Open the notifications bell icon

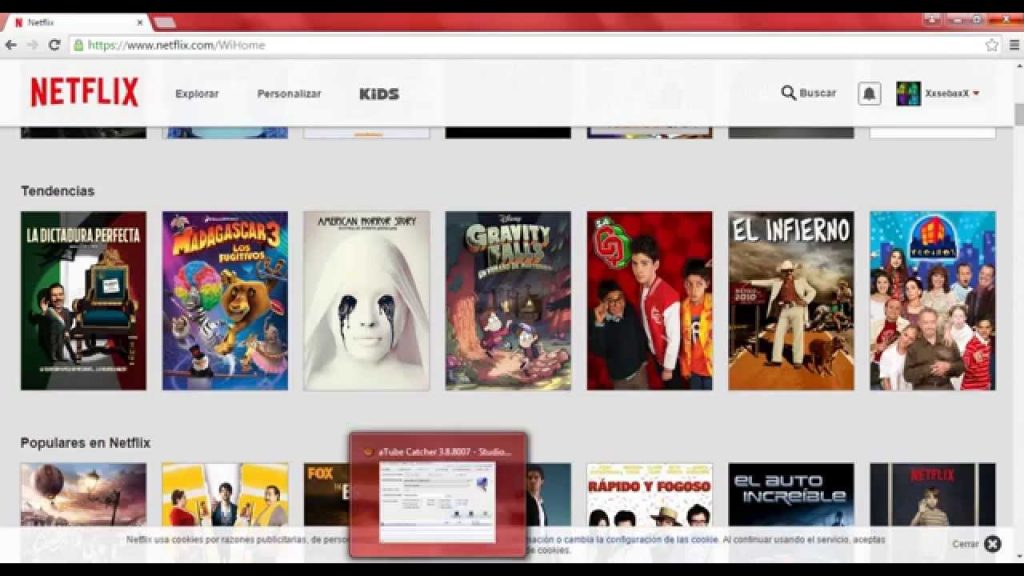[x=869, y=93]
